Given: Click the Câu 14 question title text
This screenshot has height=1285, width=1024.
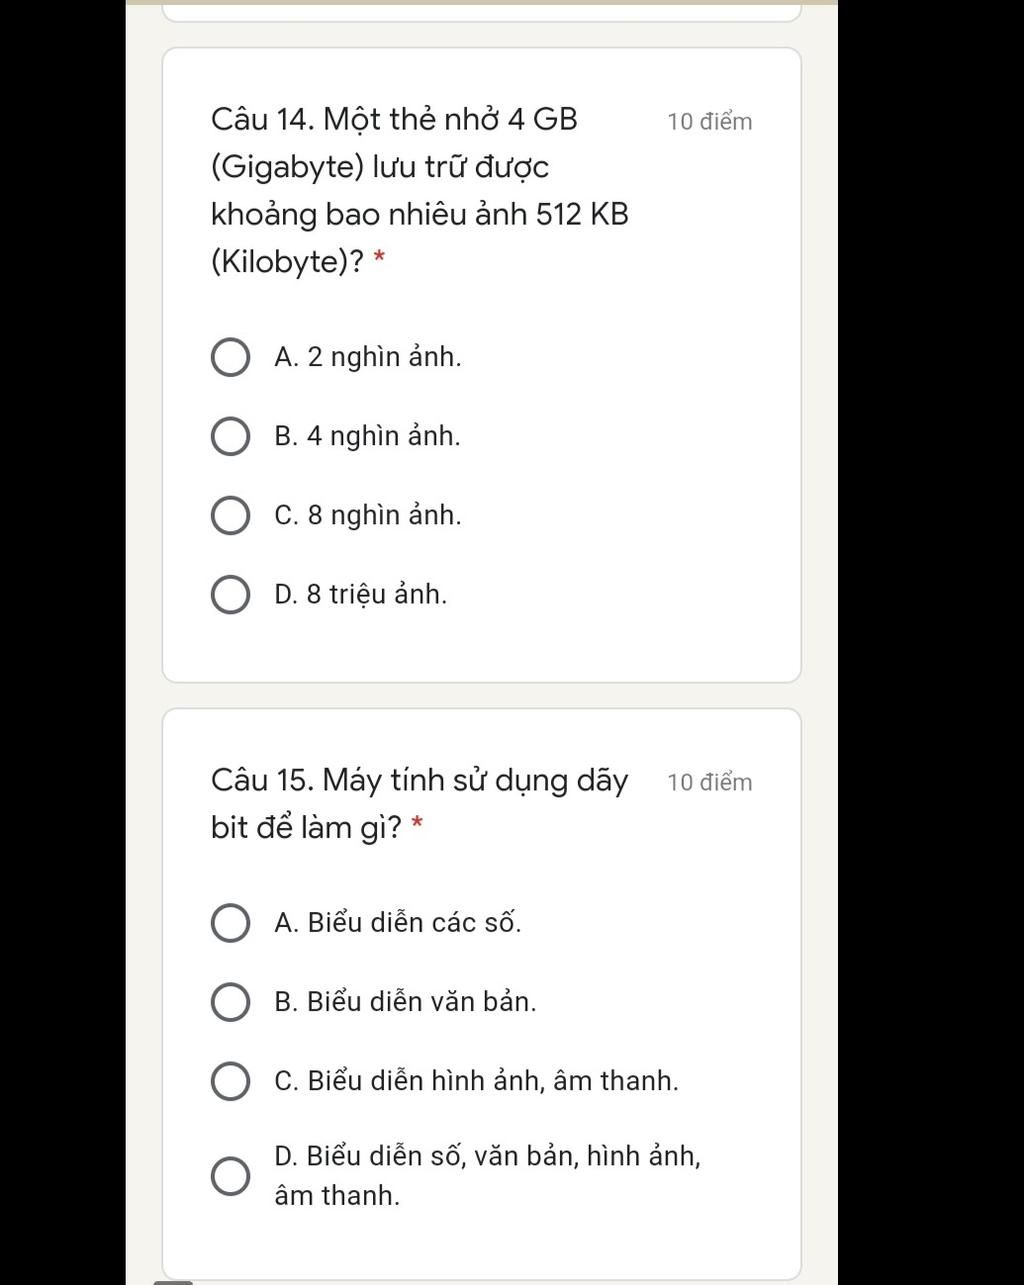Looking at the screenshot, I should 420,190.
